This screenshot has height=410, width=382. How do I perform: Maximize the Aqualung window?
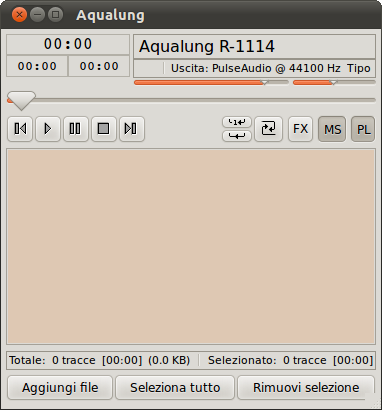[x=56, y=15]
